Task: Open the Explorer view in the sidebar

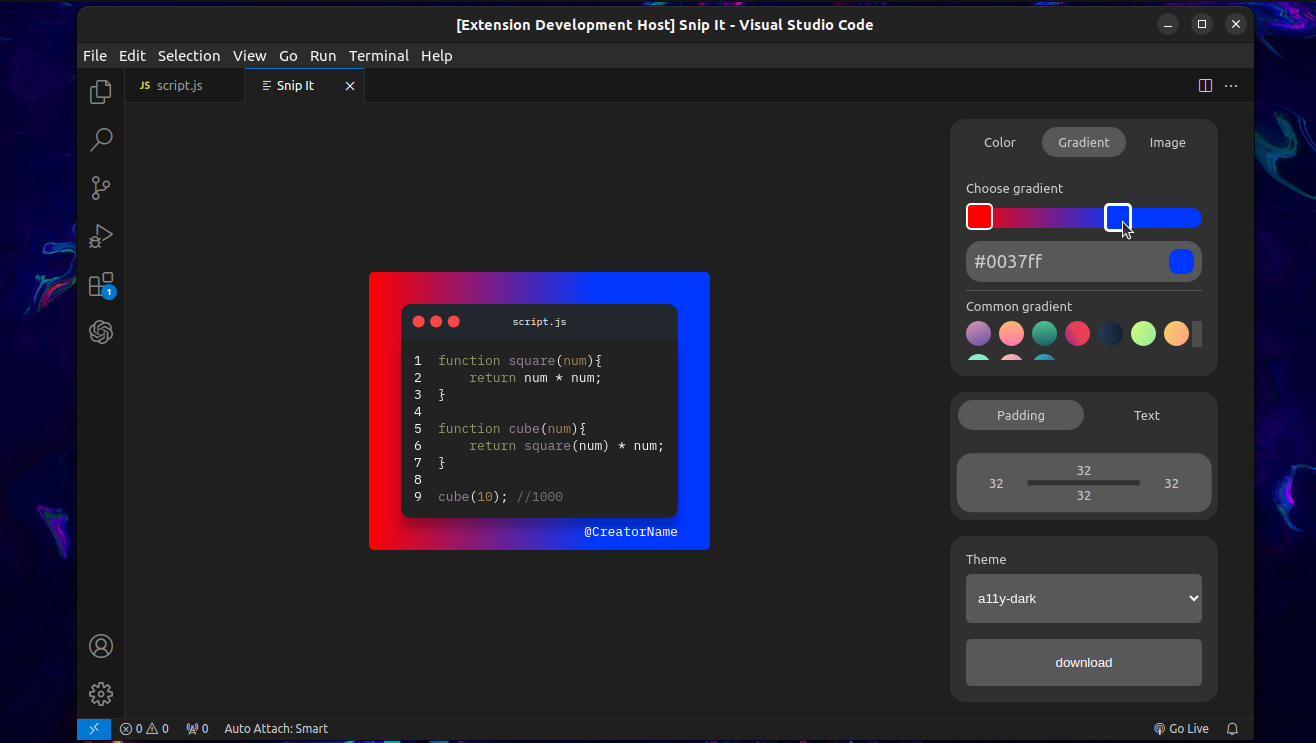Action: coord(100,91)
